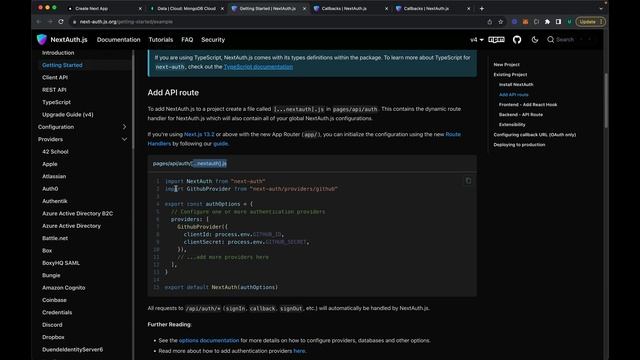
Task: Open Security in the top navigation
Action: click(x=213, y=40)
